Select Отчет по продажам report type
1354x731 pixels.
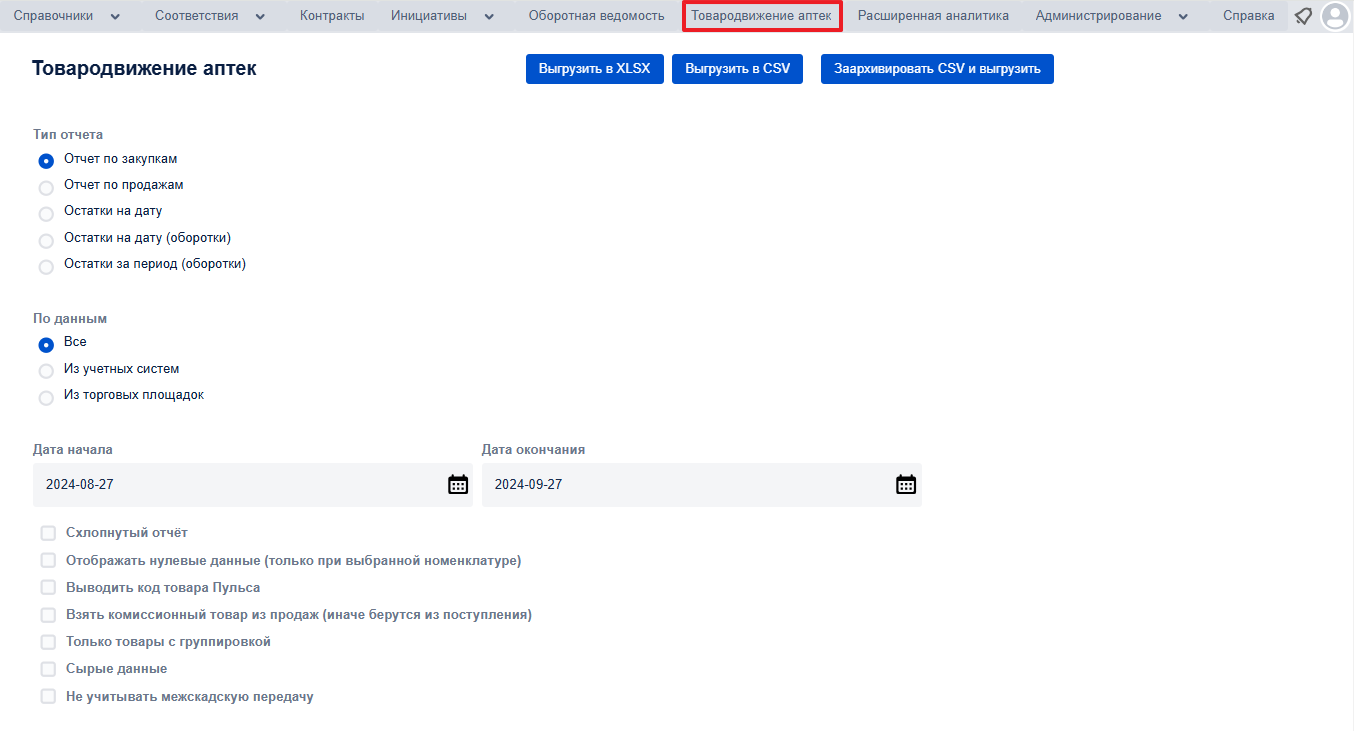46,187
